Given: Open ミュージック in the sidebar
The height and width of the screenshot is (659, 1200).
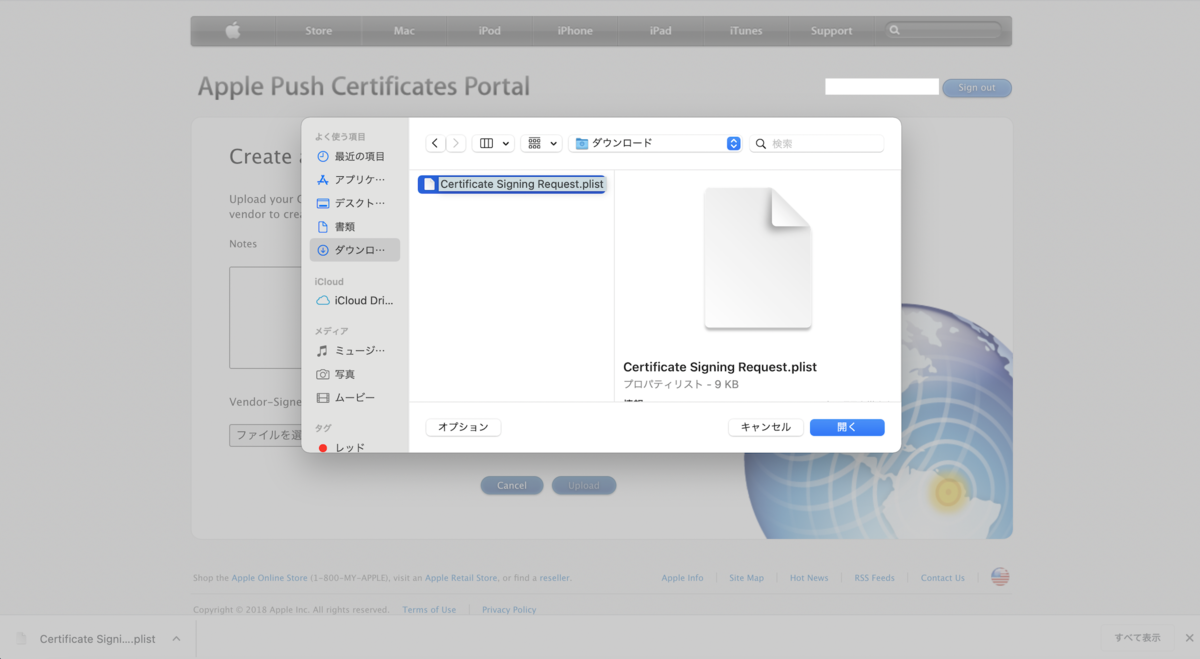Looking at the screenshot, I should [355, 351].
